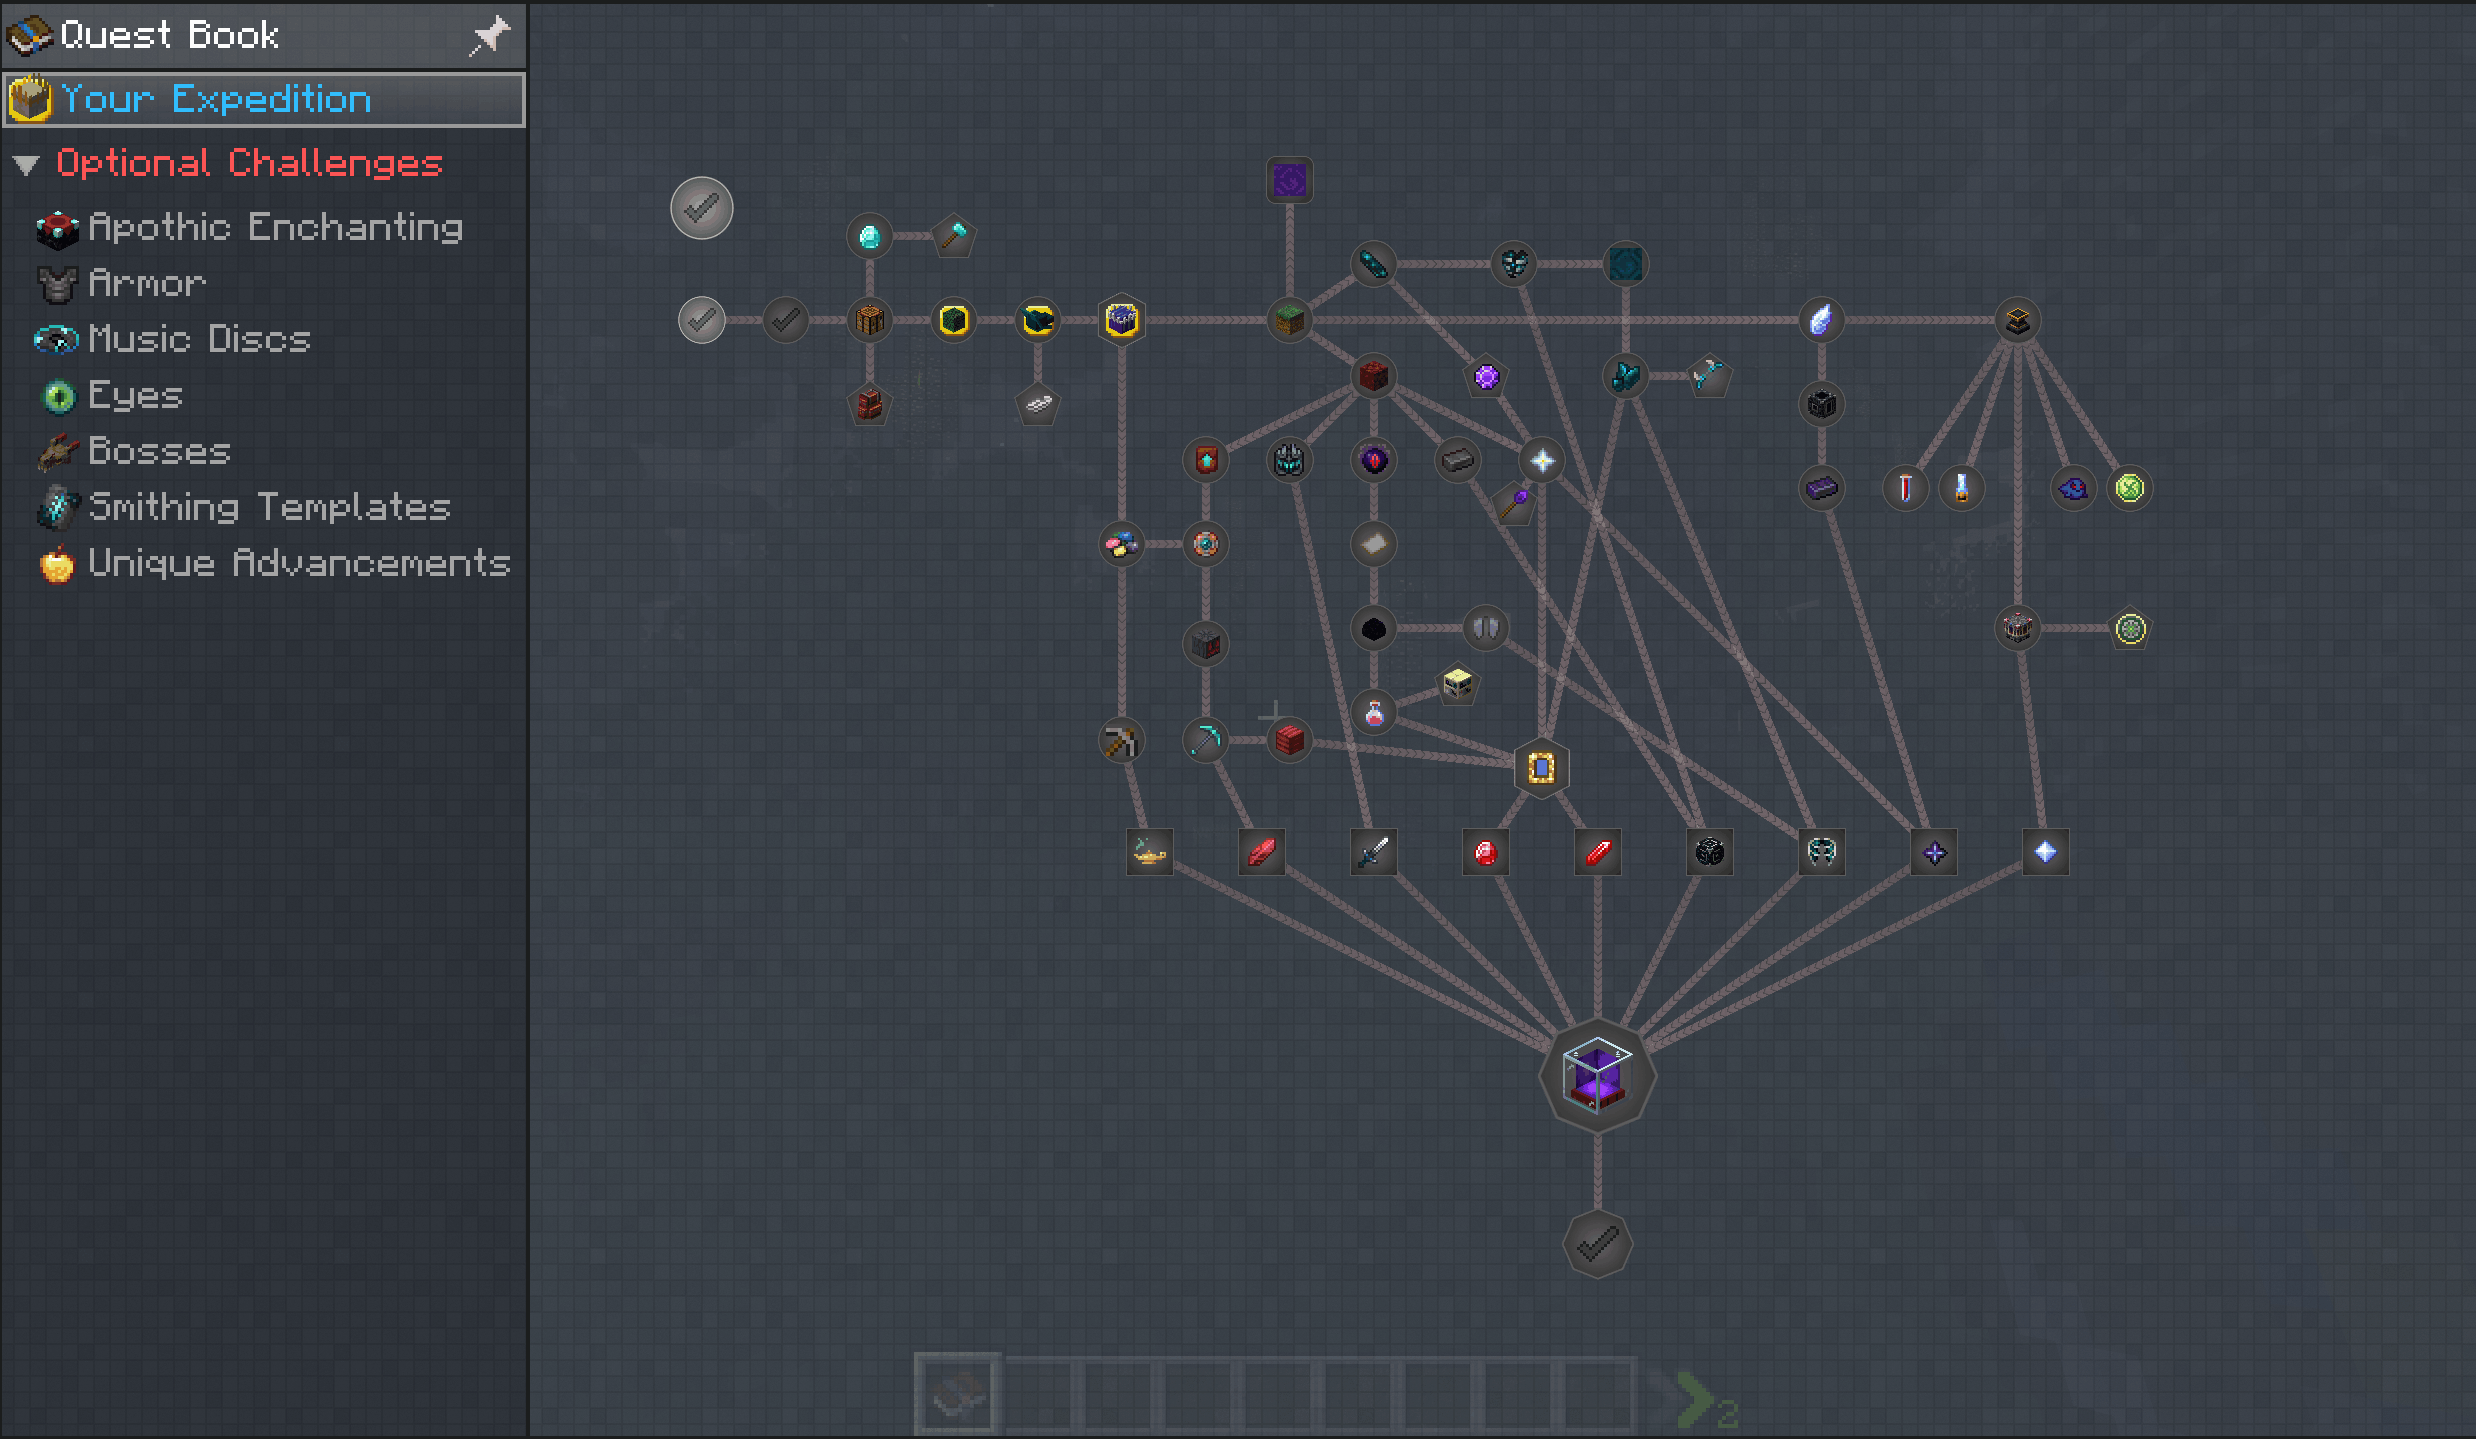2476x1439 pixels.
Task: Select the orange round compass quest
Action: click(x=1205, y=545)
